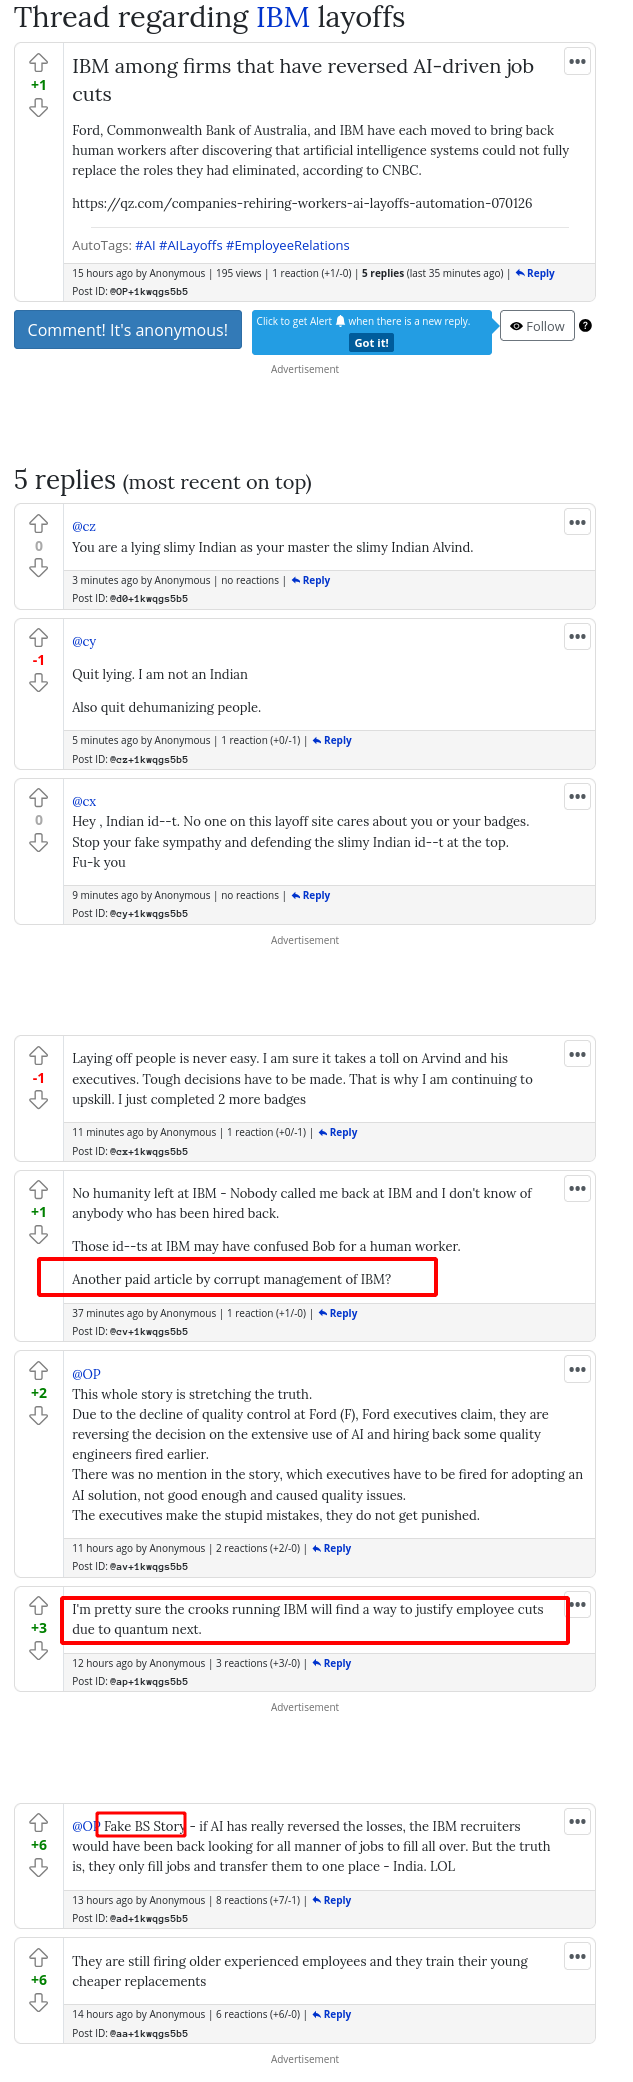
Task: Open the options menu on the @cz reply
Action: click(x=577, y=522)
